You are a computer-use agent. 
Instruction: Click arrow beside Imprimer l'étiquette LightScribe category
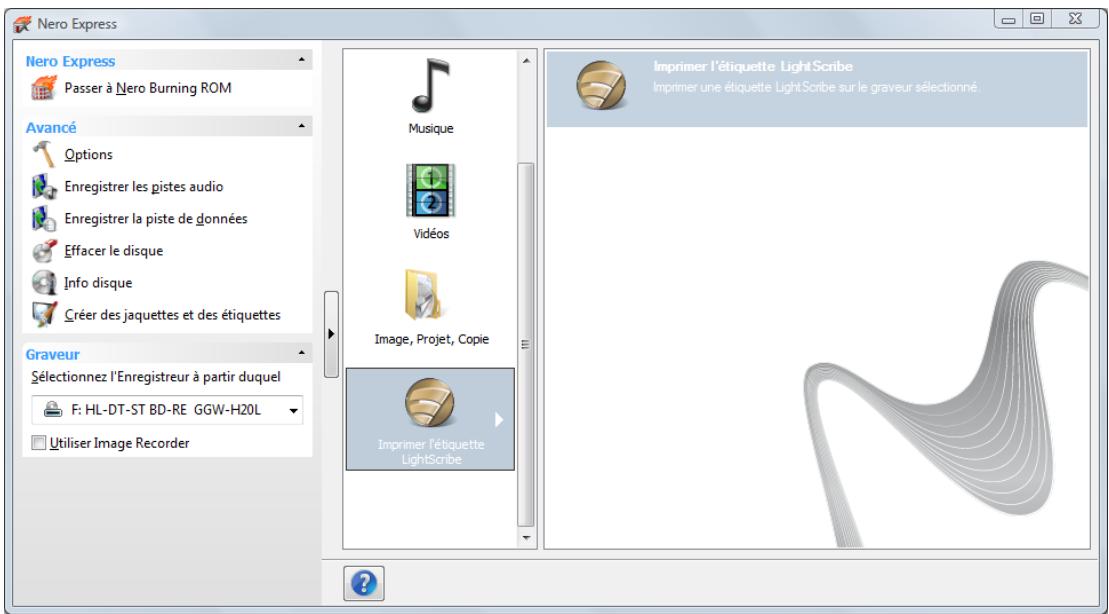click(499, 419)
